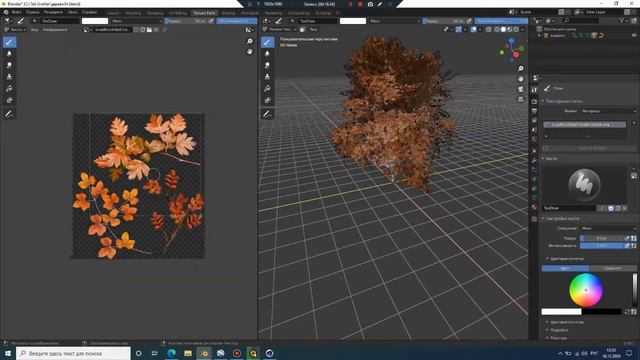Select the Clone tool in 3D viewport toolbar
Screen dimensions: 640x360
tap(268, 77)
